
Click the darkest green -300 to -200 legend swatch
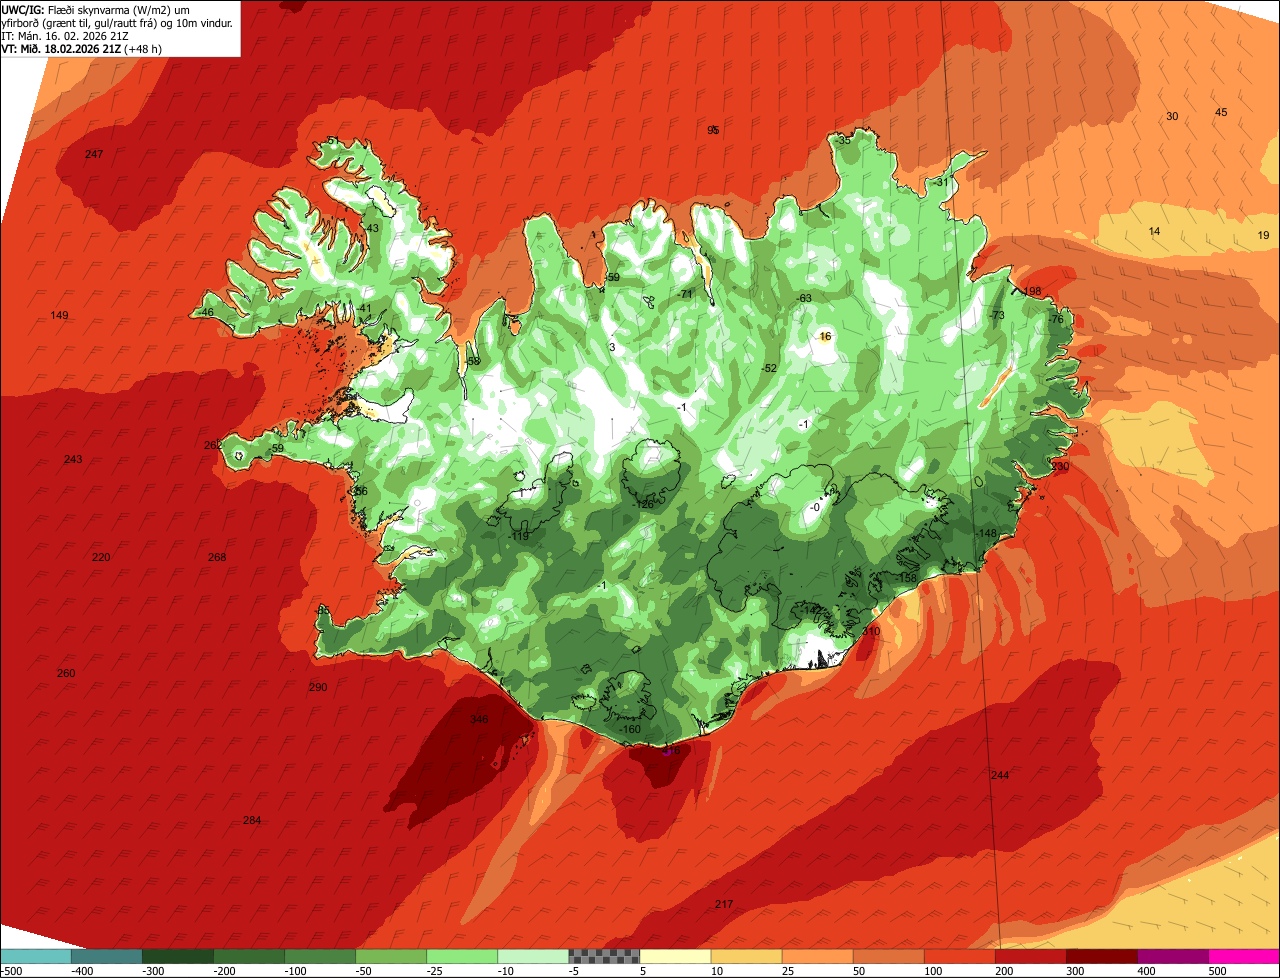point(177,956)
